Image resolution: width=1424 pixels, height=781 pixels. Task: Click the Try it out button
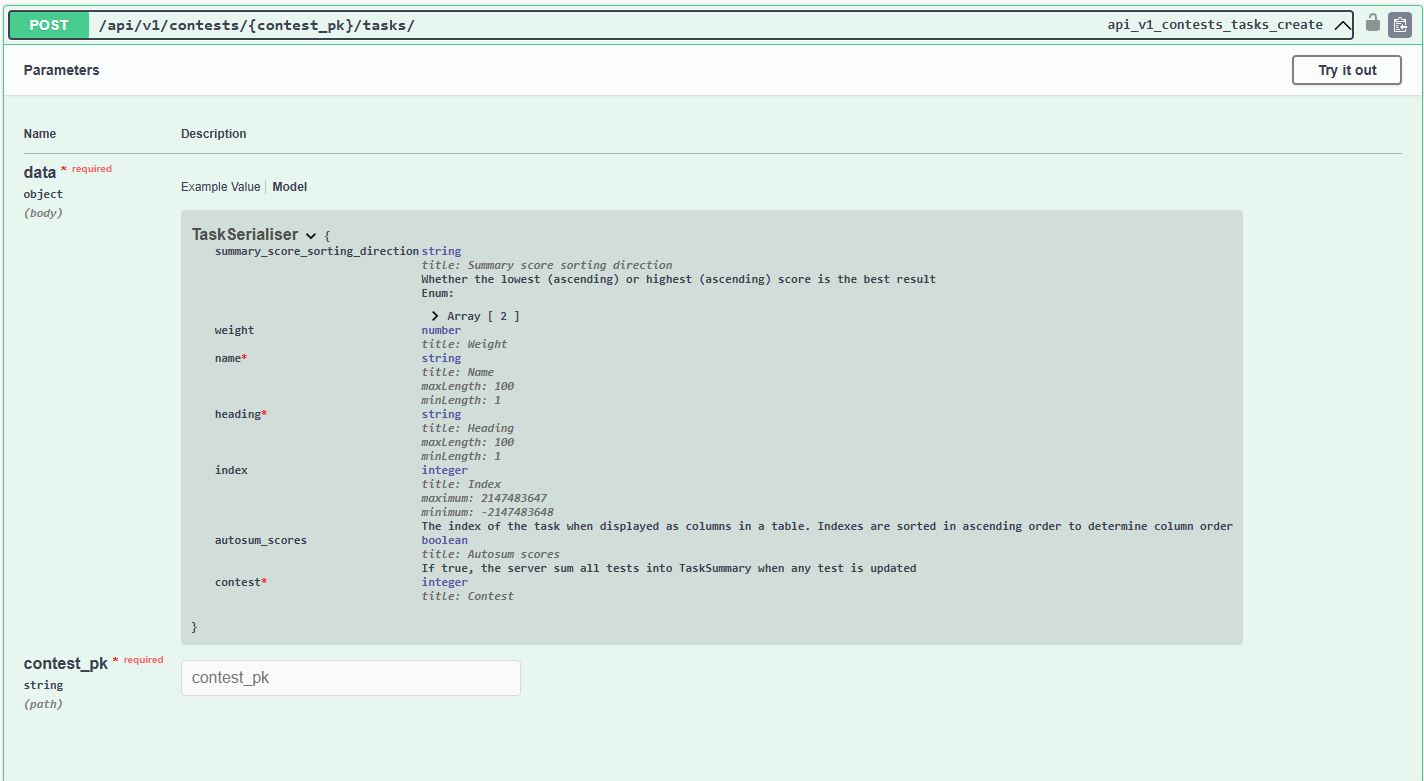tap(1347, 70)
